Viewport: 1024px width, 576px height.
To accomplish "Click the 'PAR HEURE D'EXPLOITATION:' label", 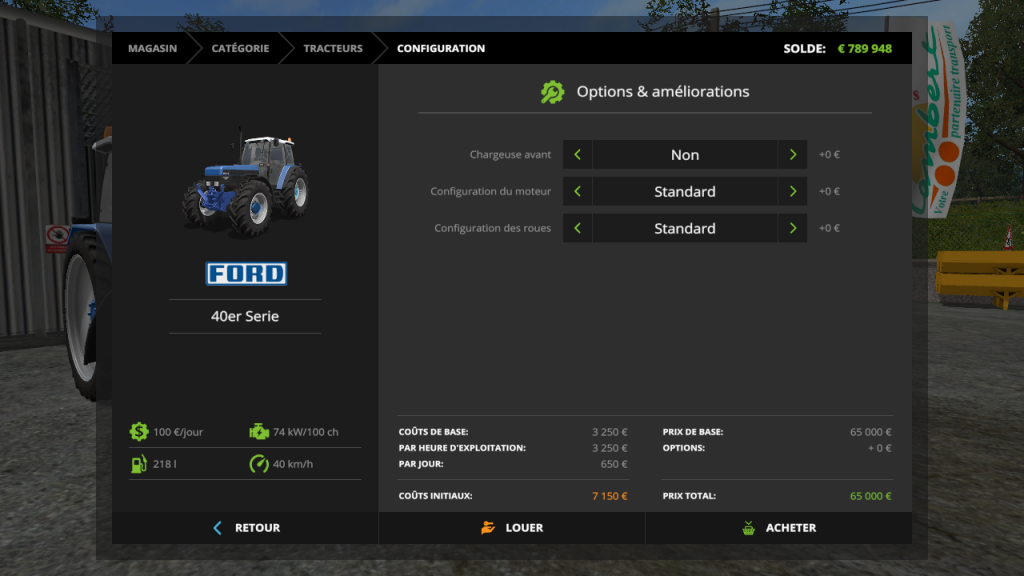I will tap(462, 448).
